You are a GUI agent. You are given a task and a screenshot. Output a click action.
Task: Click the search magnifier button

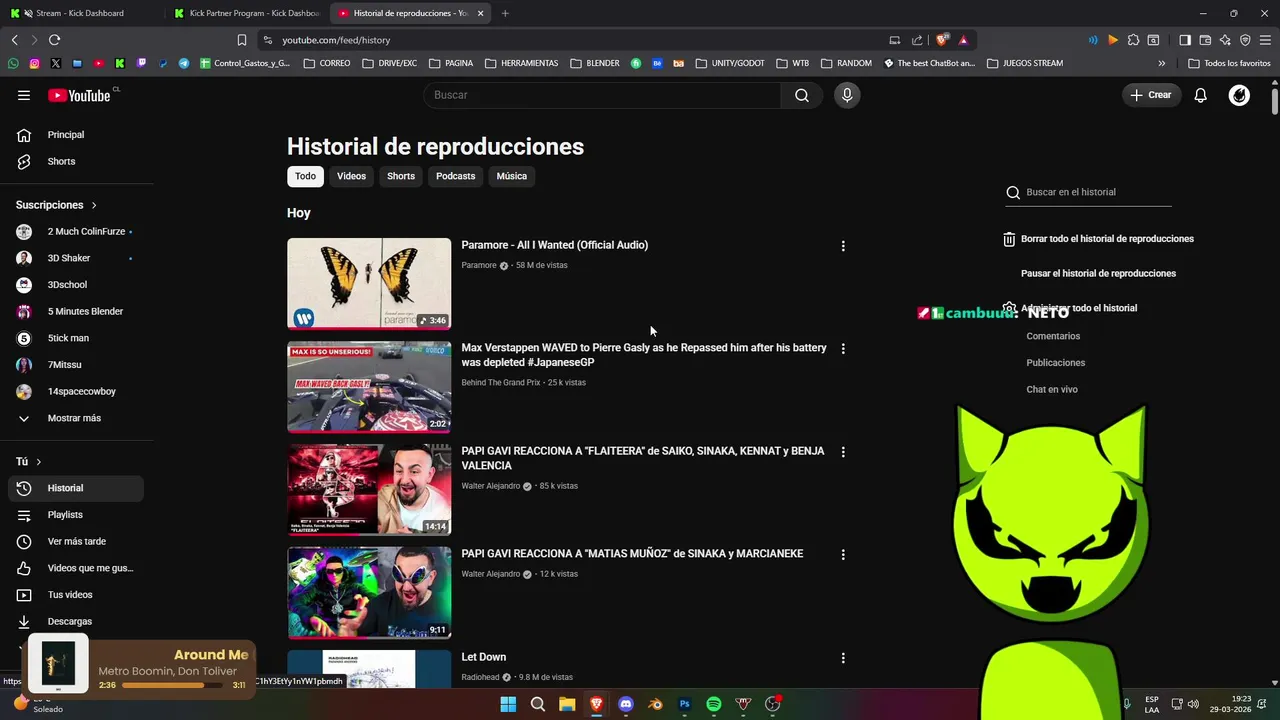802,95
